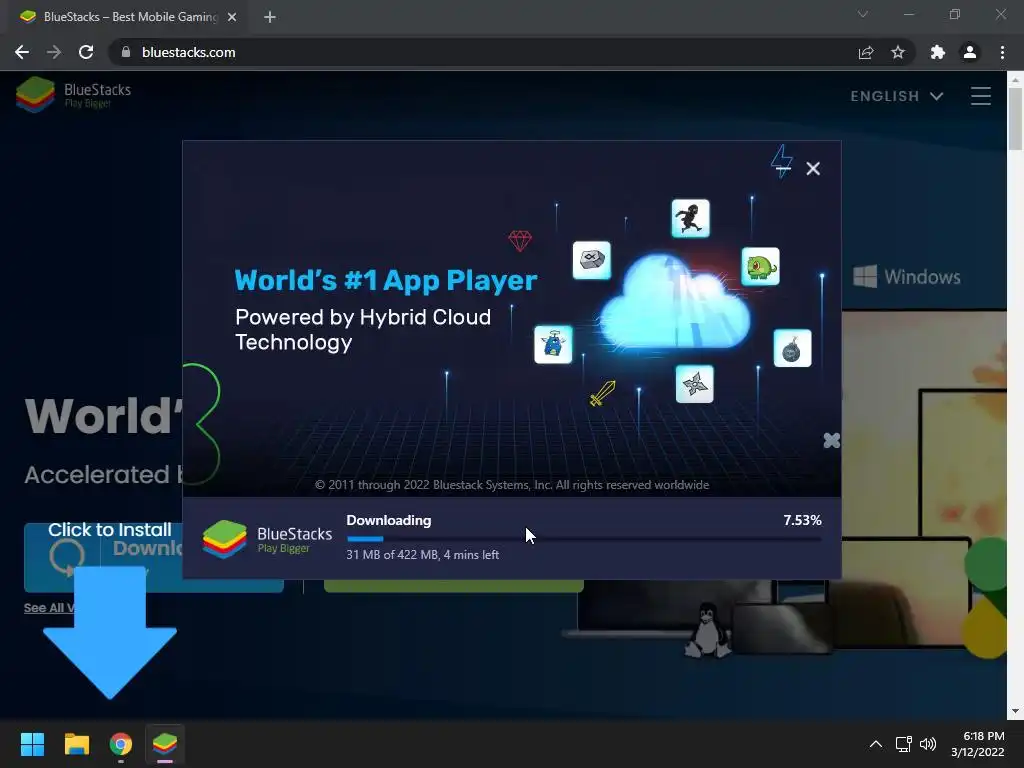Click the 7.53% download percentage
This screenshot has height=768, width=1024.
click(802, 520)
